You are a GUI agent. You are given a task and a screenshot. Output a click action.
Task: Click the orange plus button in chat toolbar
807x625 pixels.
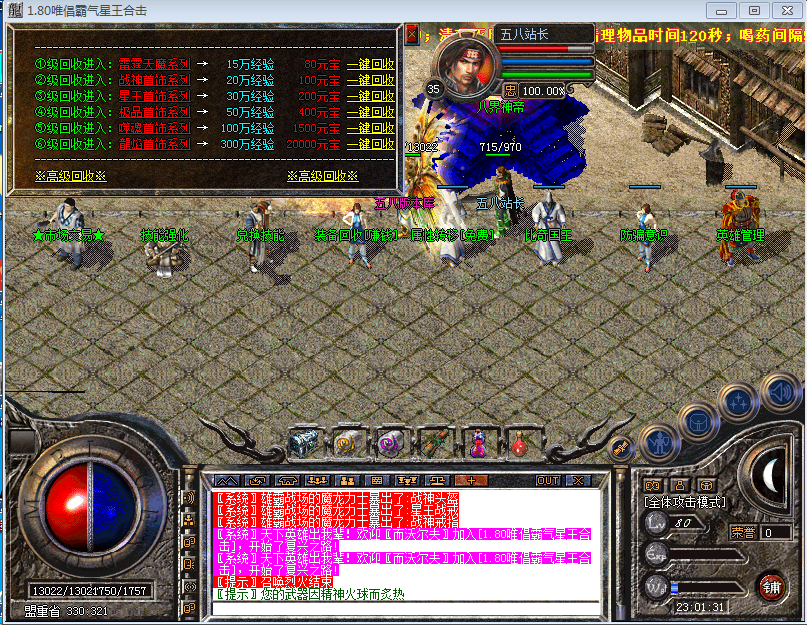[471, 481]
